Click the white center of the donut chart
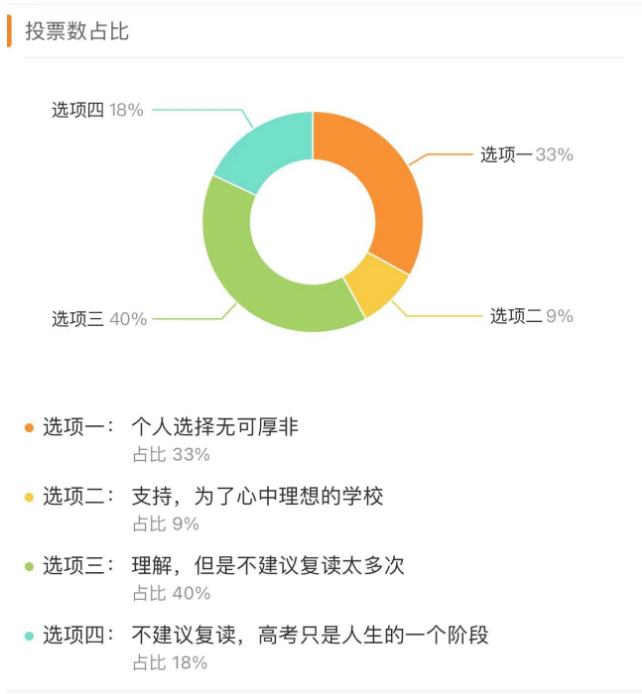This screenshot has width=642, height=694. click(x=313, y=222)
